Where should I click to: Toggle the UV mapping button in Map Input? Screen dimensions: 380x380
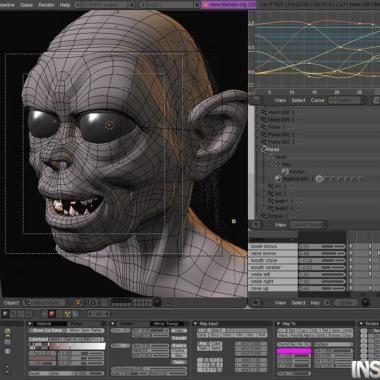coord(202,330)
